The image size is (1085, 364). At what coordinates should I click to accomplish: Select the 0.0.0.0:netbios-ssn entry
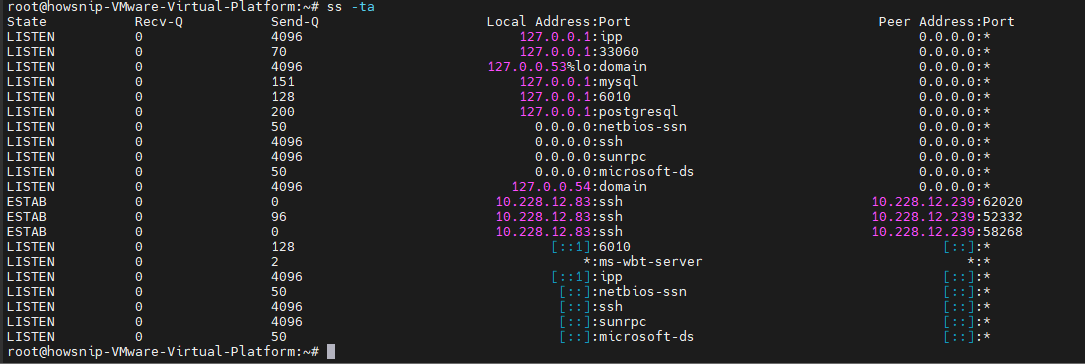pos(611,127)
